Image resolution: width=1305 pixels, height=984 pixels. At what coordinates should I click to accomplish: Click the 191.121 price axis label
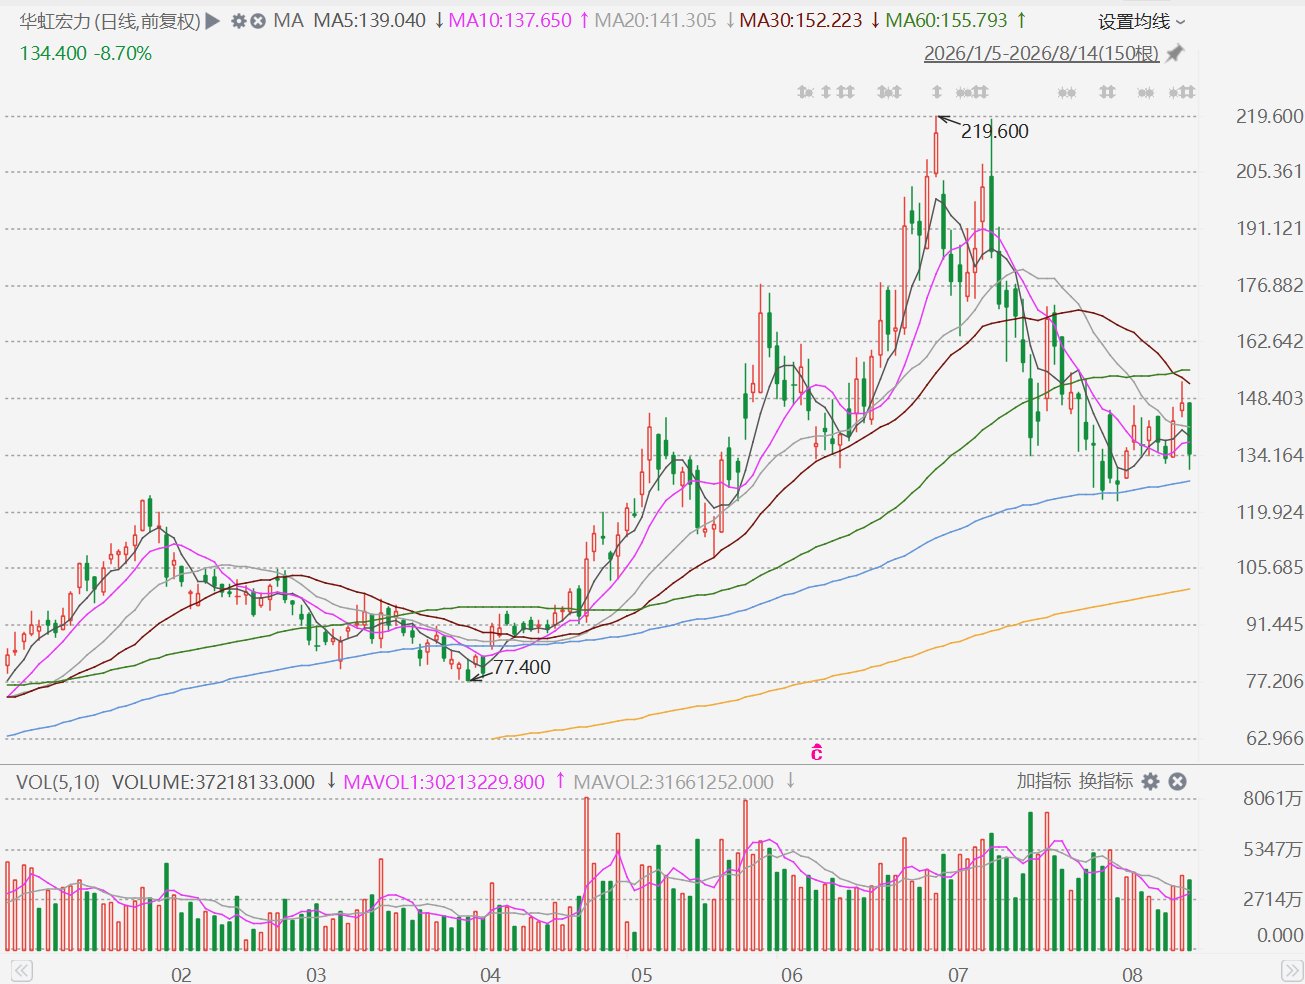(x=1269, y=228)
